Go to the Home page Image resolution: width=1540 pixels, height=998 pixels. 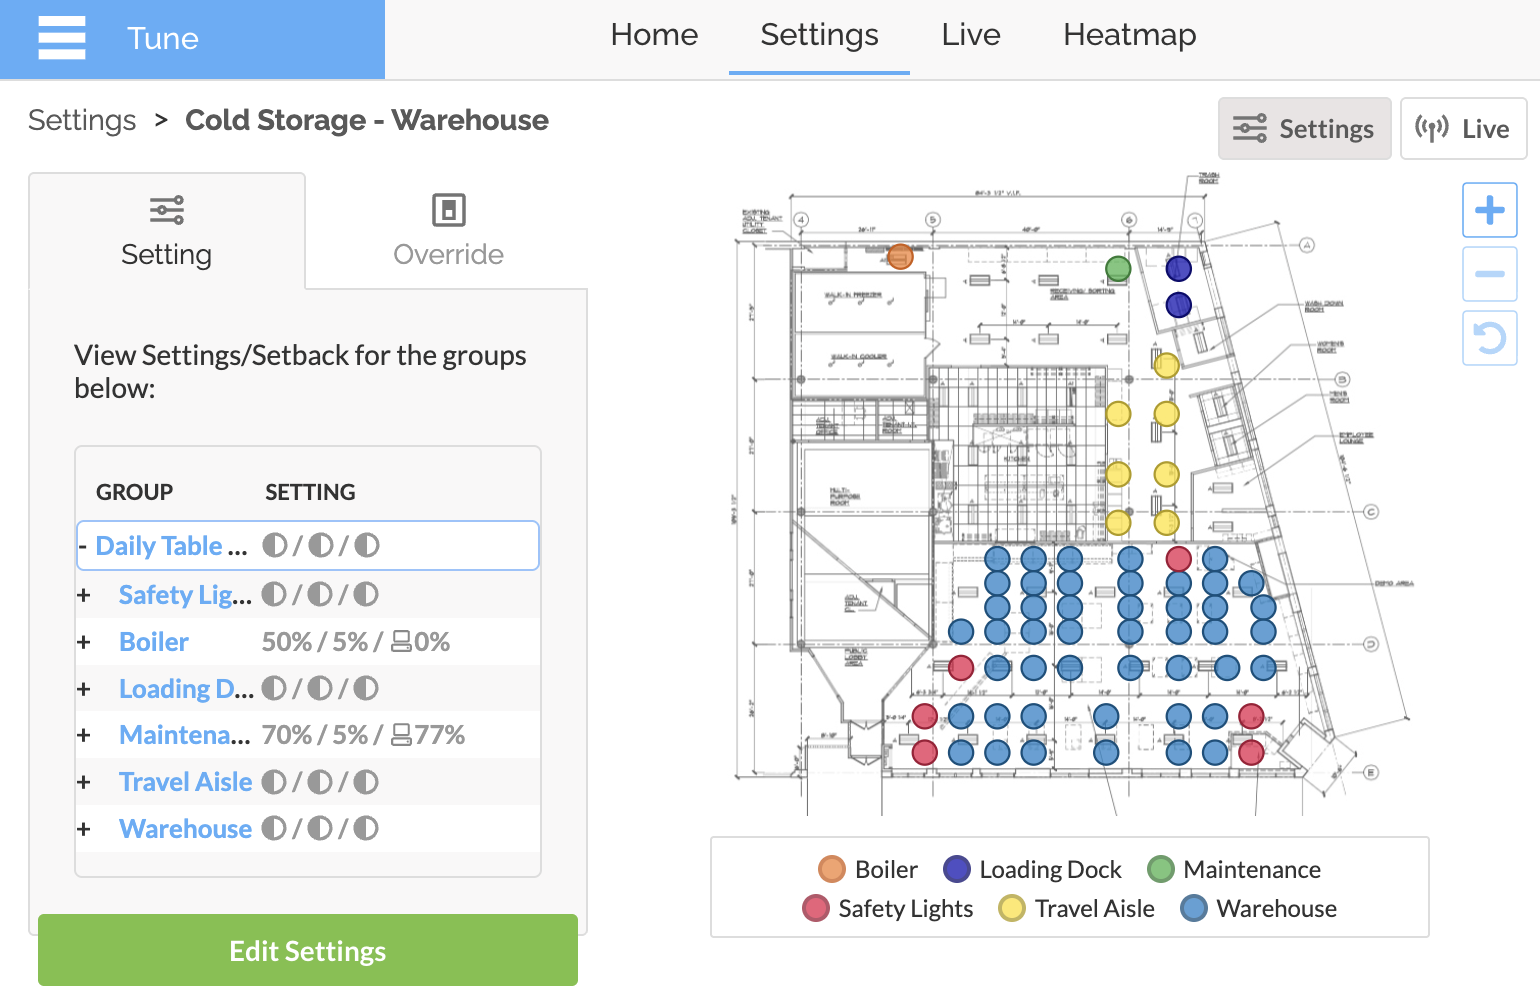click(654, 35)
